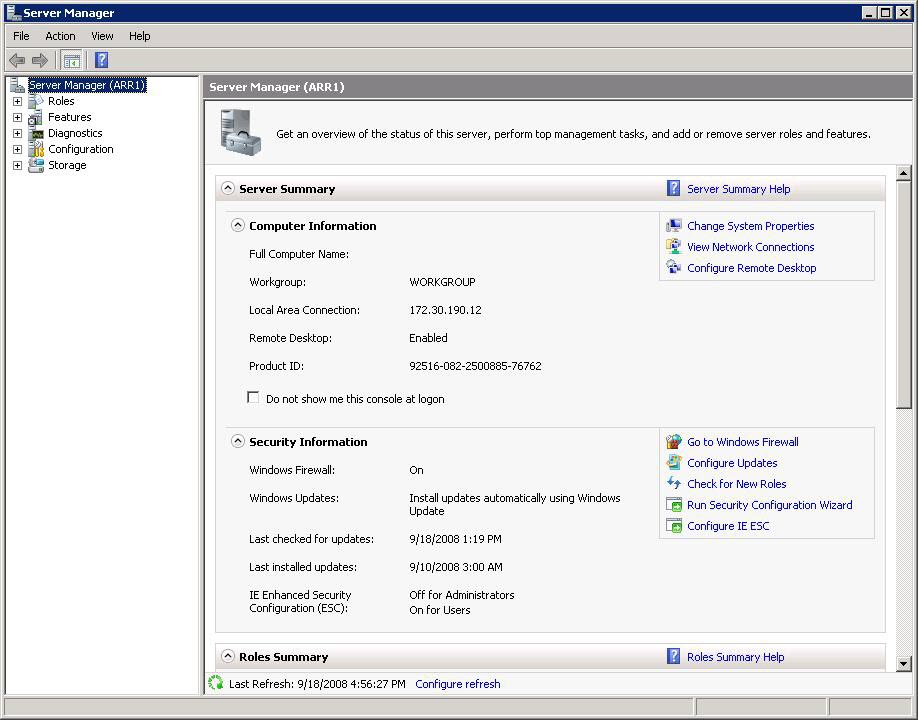Click the Server Summary Help question mark icon
This screenshot has width=918, height=720.
[673, 188]
